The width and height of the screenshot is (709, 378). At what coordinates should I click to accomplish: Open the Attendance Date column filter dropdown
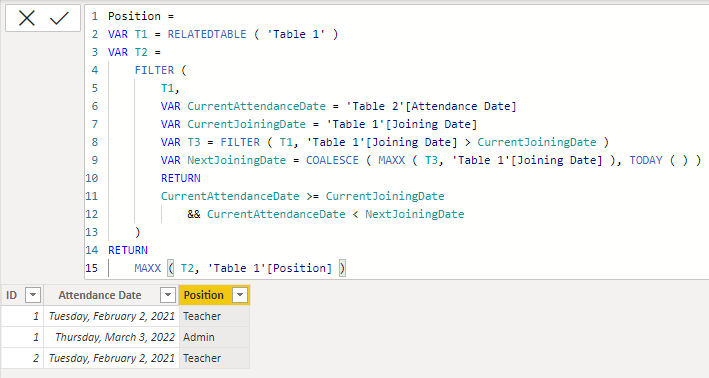click(168, 295)
